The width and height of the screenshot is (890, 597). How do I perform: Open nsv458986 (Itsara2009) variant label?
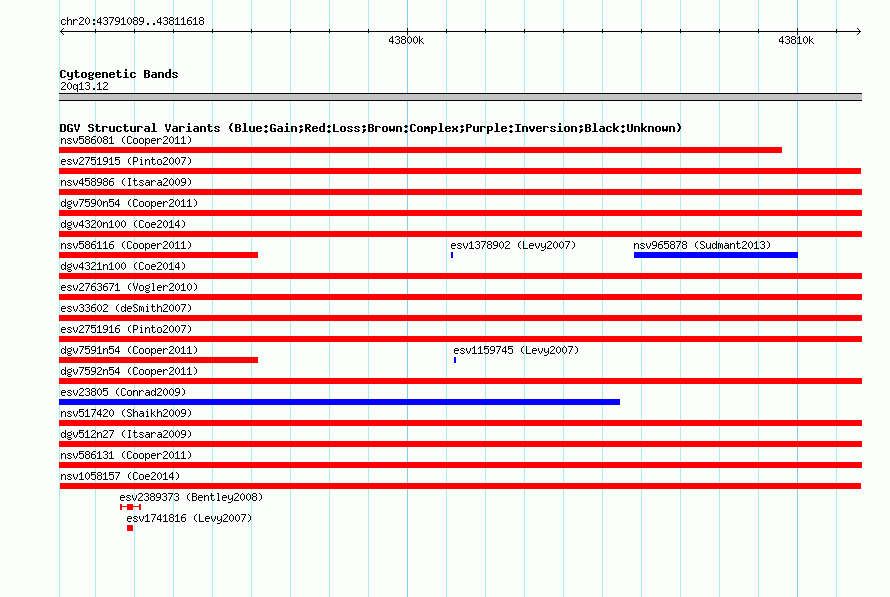(126, 182)
